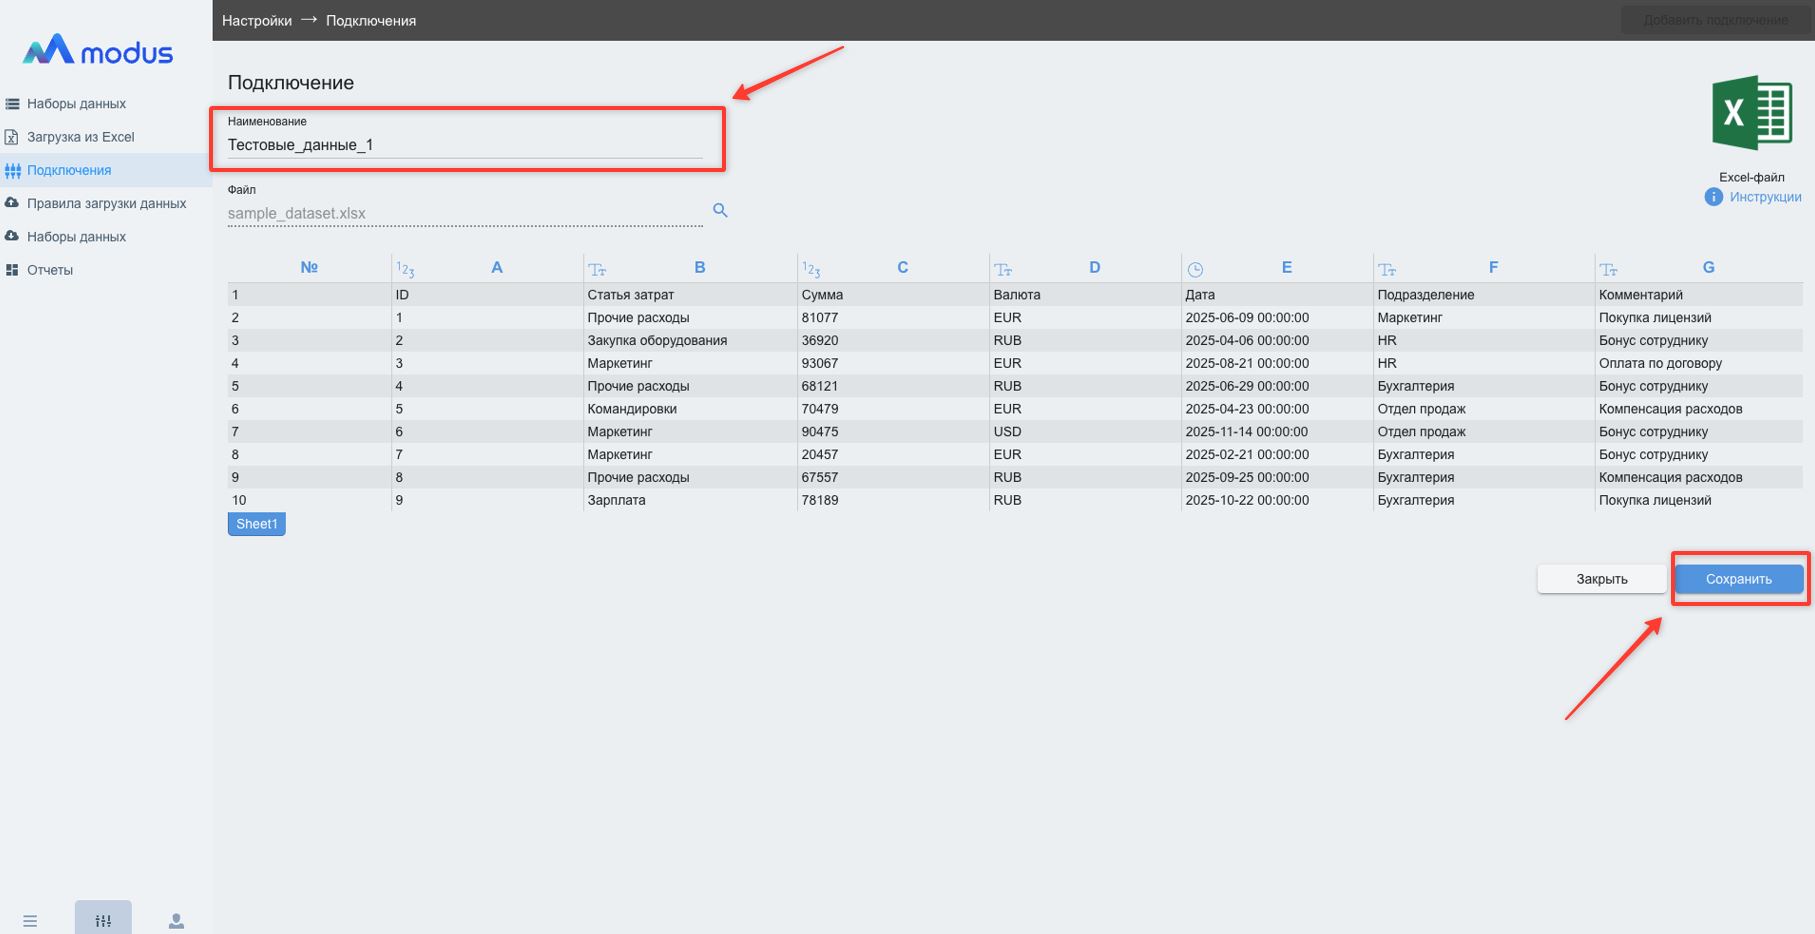
Task: Open the user profile icon in sidebar
Action: click(x=176, y=921)
